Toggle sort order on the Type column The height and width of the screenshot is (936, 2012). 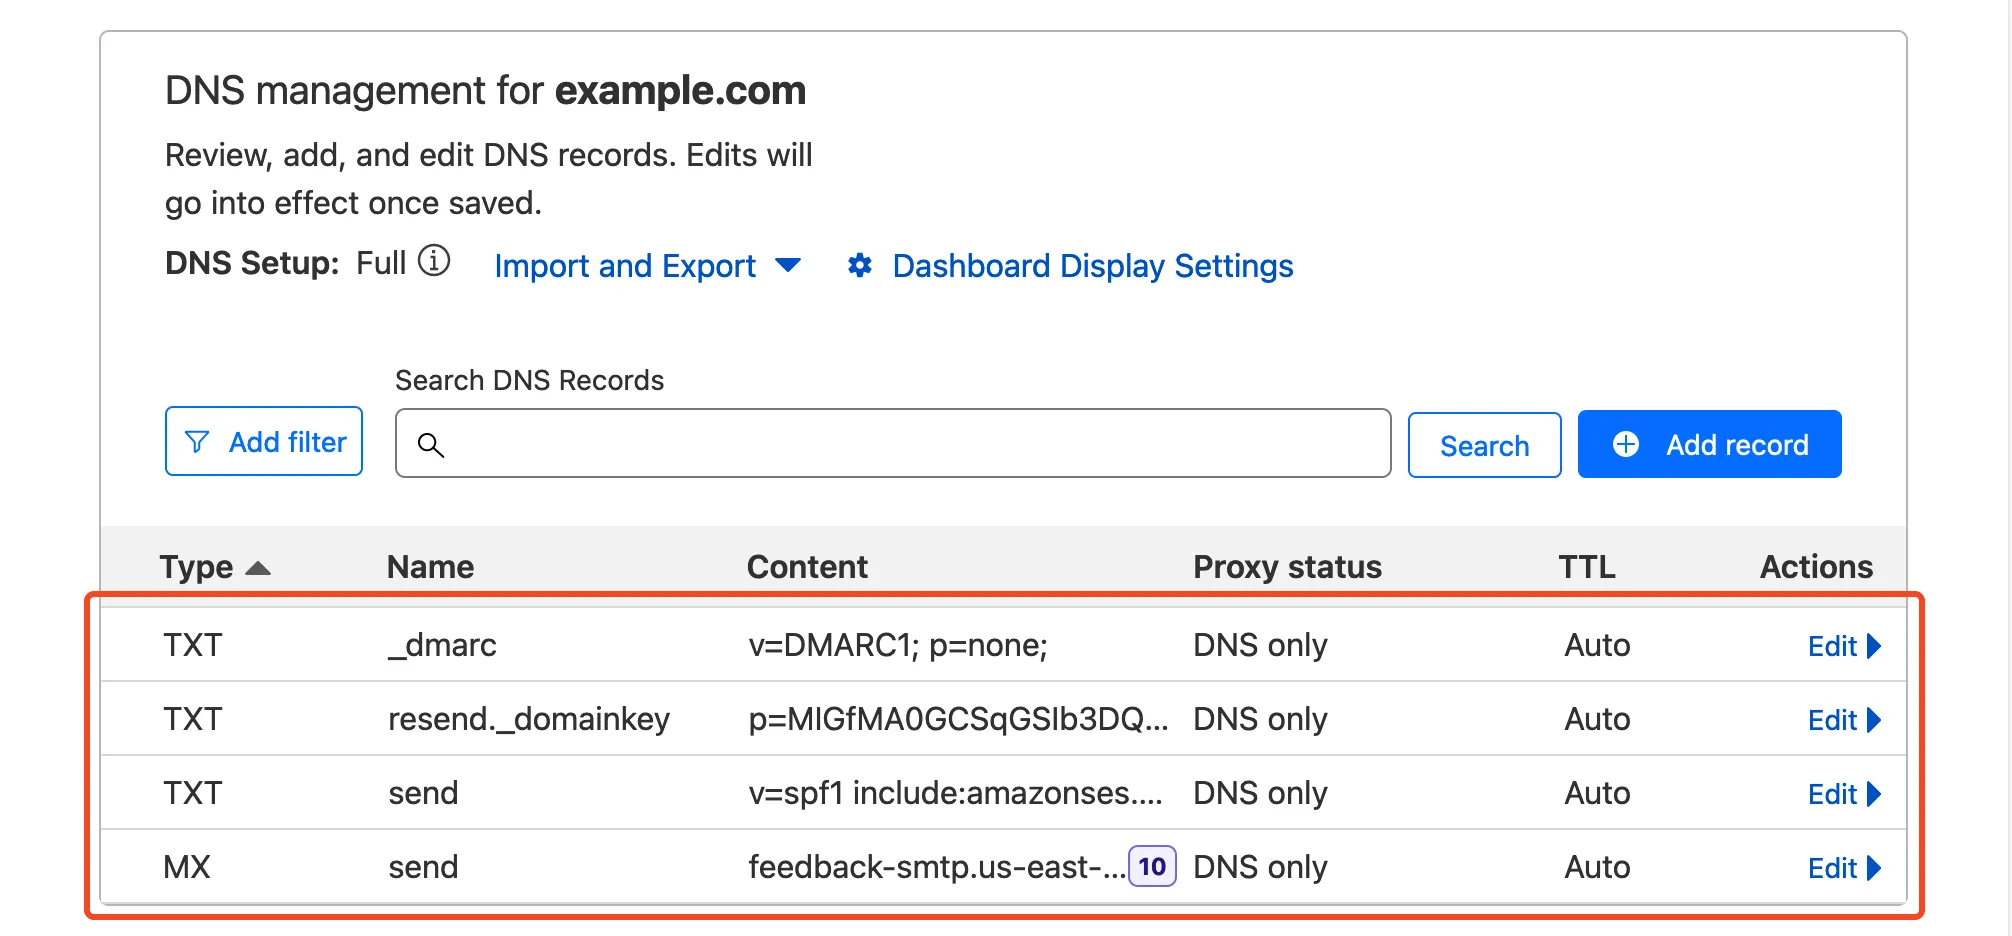pyautogui.click(x=258, y=566)
